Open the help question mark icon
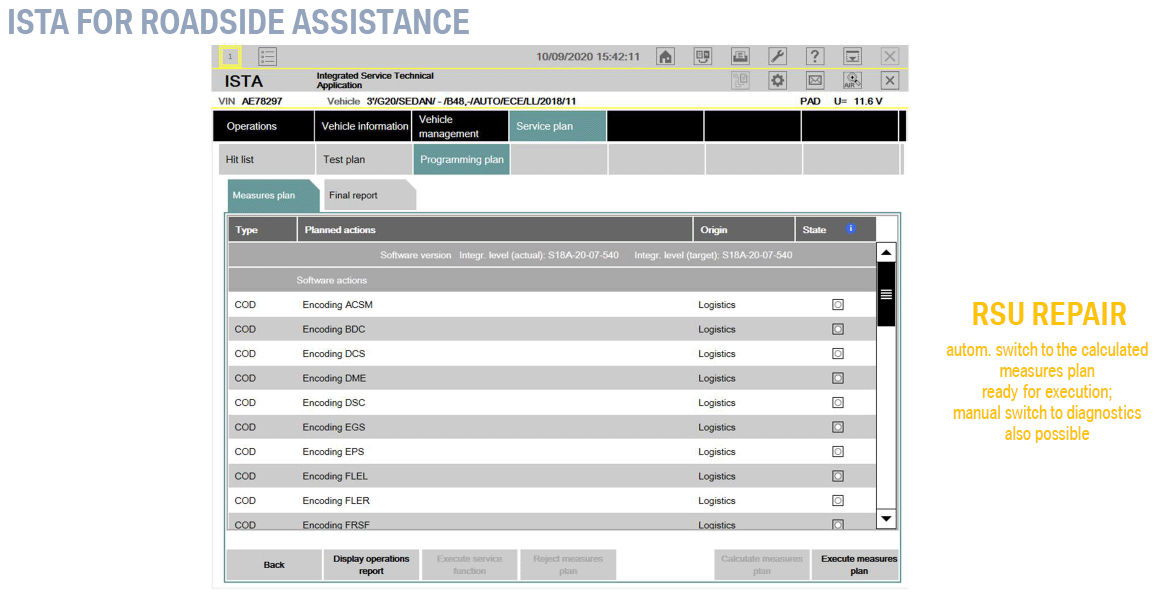Image resolution: width=1157 pixels, height=599 pixels. click(815, 57)
